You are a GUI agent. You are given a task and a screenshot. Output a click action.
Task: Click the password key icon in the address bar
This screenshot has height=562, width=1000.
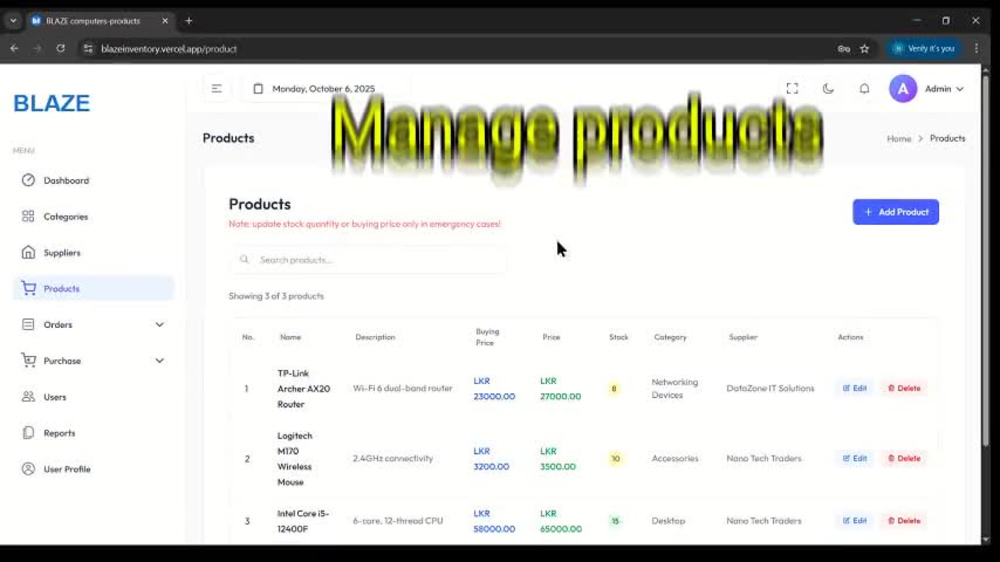(844, 48)
